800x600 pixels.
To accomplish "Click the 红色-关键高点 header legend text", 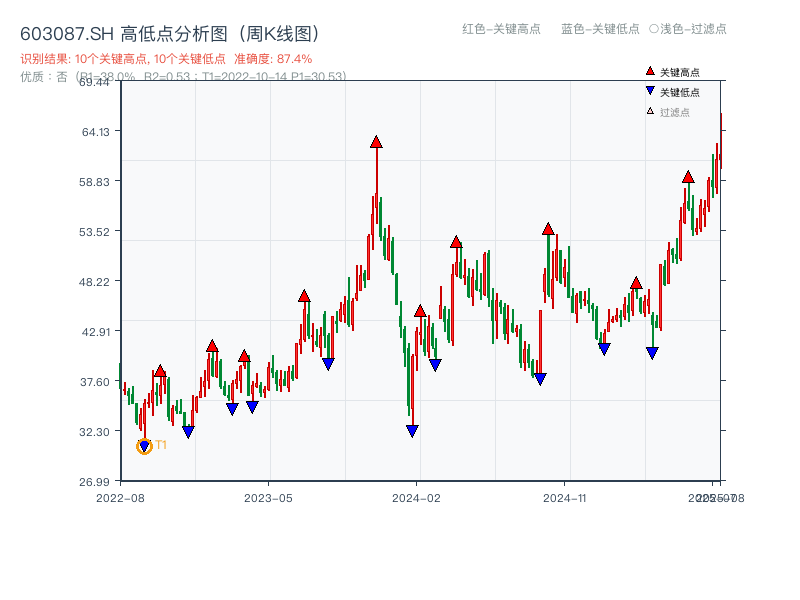I will click(501, 29).
